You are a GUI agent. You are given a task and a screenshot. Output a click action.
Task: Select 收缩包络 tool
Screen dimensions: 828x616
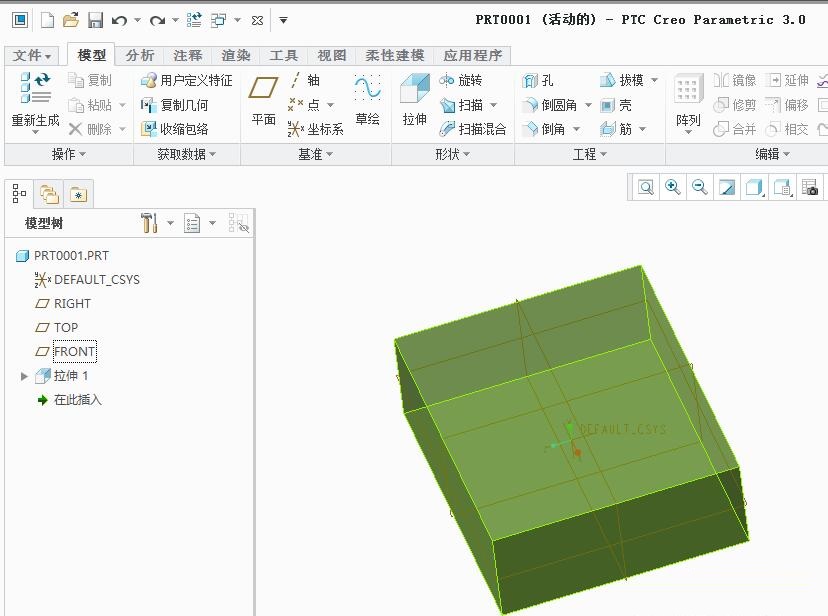click(174, 129)
